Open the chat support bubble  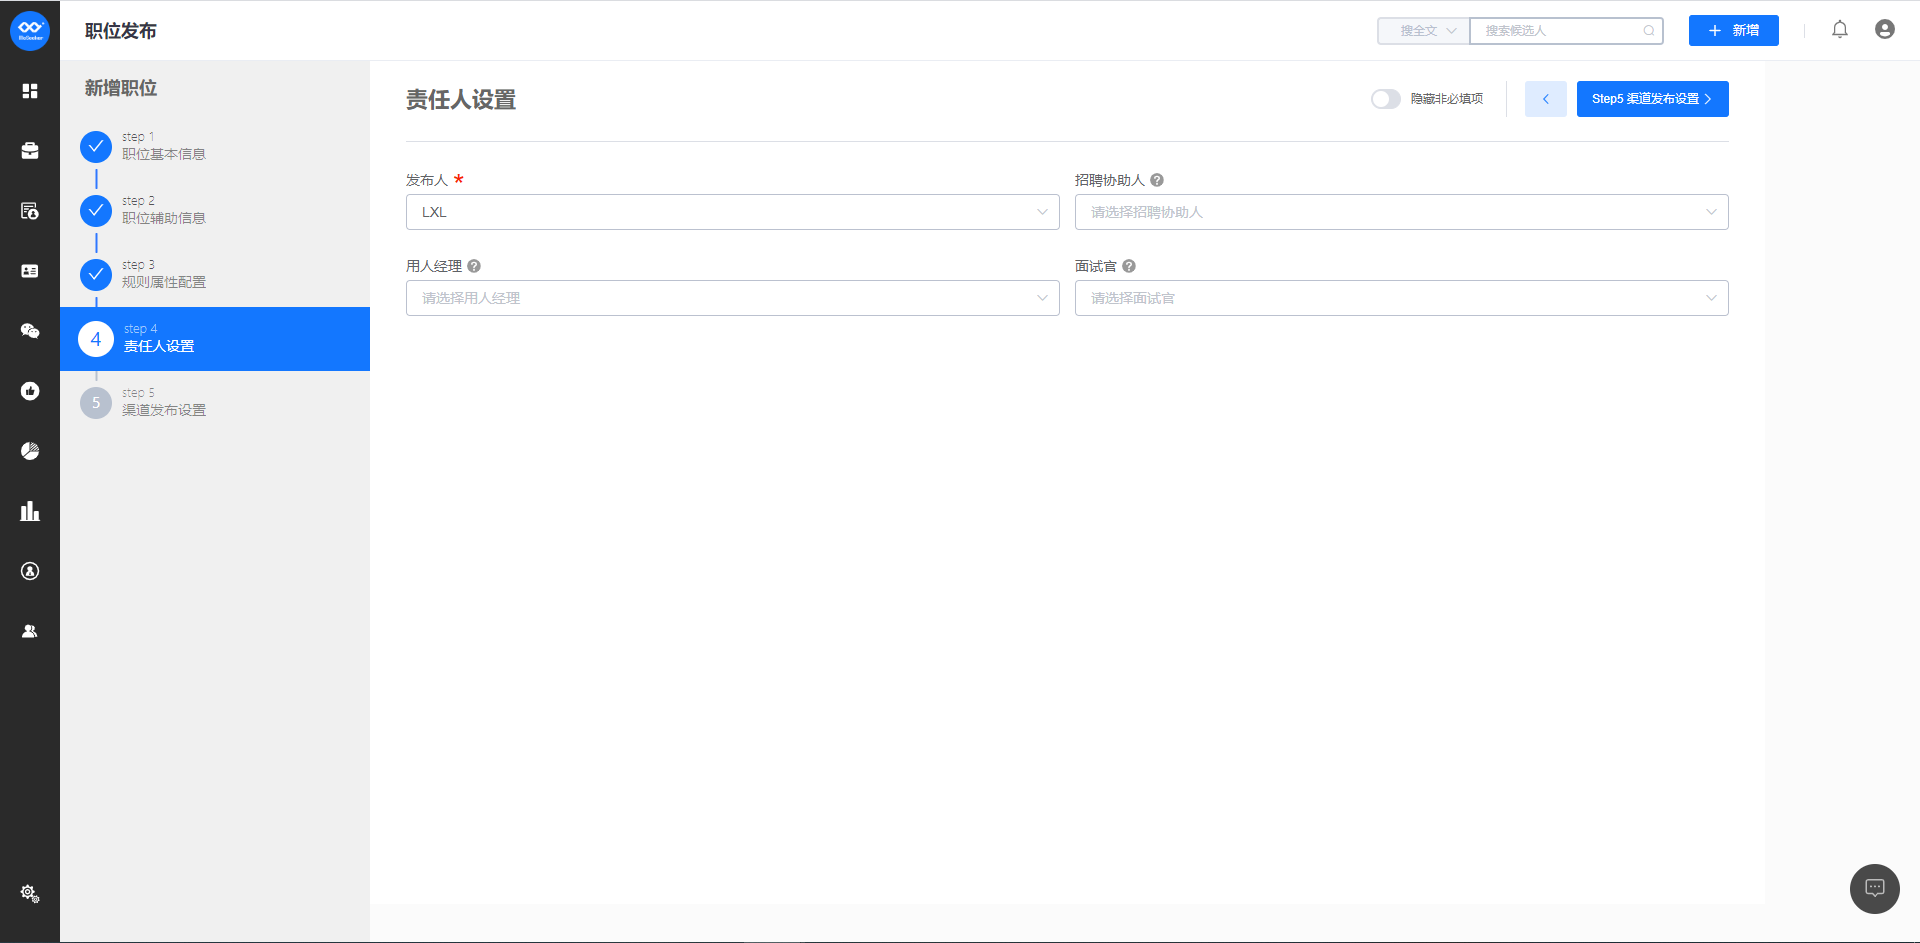tap(1875, 889)
